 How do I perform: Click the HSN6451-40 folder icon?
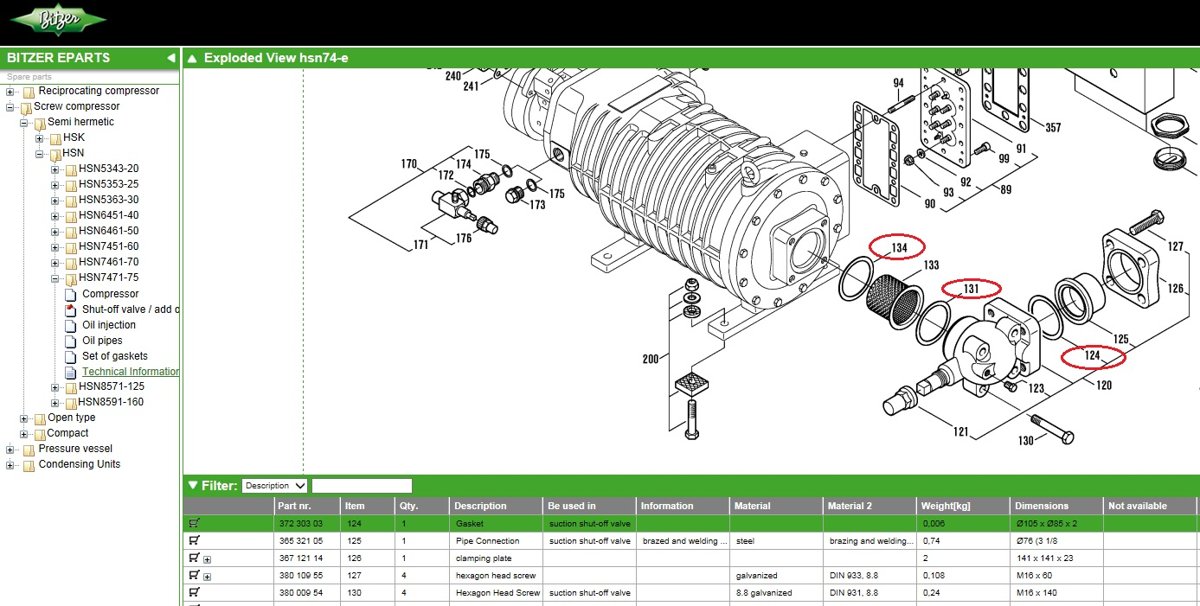coord(71,216)
